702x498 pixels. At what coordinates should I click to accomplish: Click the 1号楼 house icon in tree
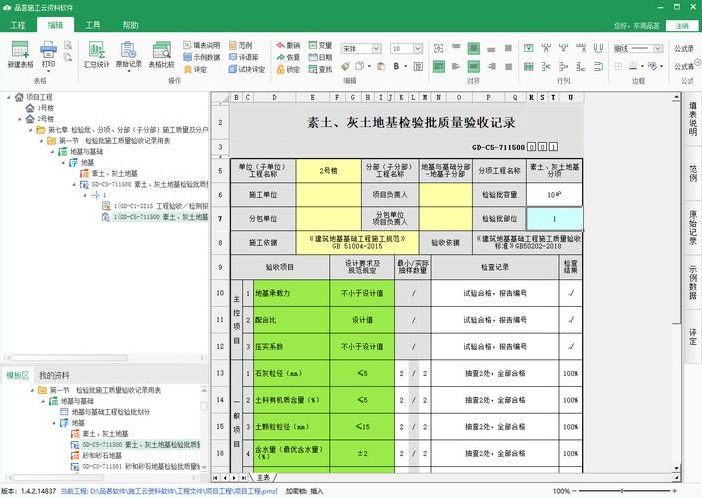tap(30, 107)
